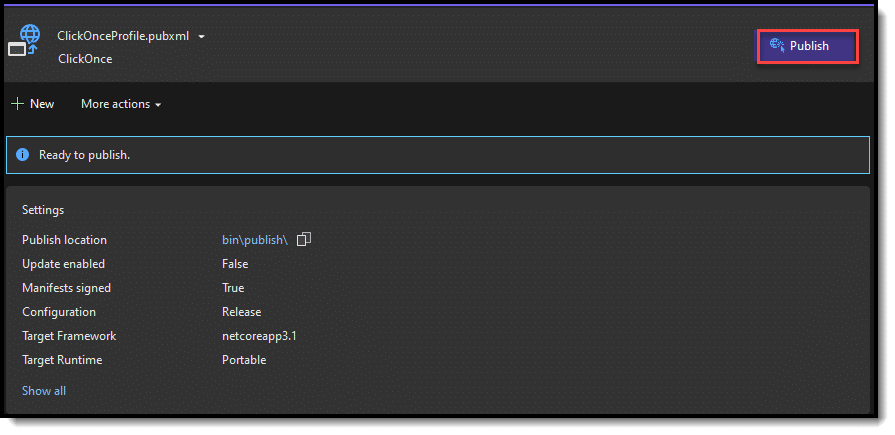This screenshot has width=895, height=435.
Task: Click the Target Framework label
Action: 69,336
